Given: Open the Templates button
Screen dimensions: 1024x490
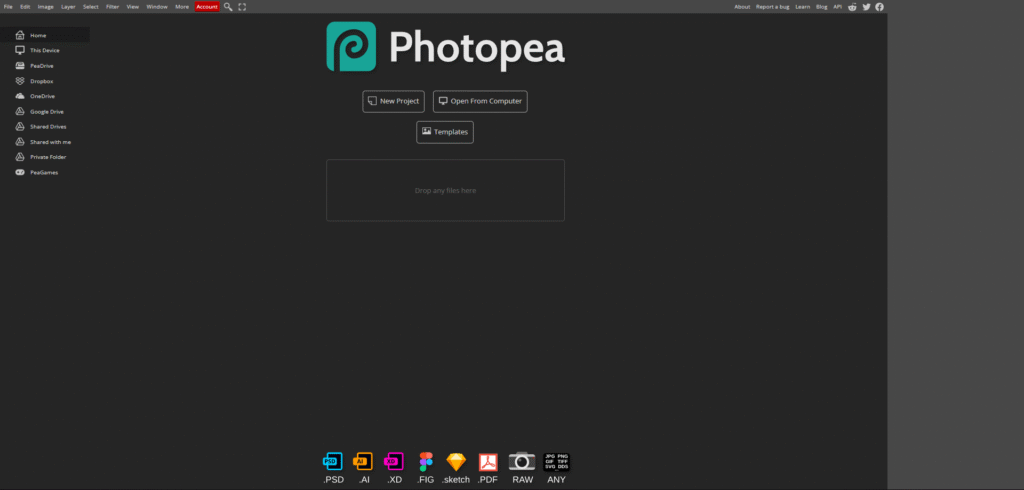Looking at the screenshot, I should pos(445,131).
